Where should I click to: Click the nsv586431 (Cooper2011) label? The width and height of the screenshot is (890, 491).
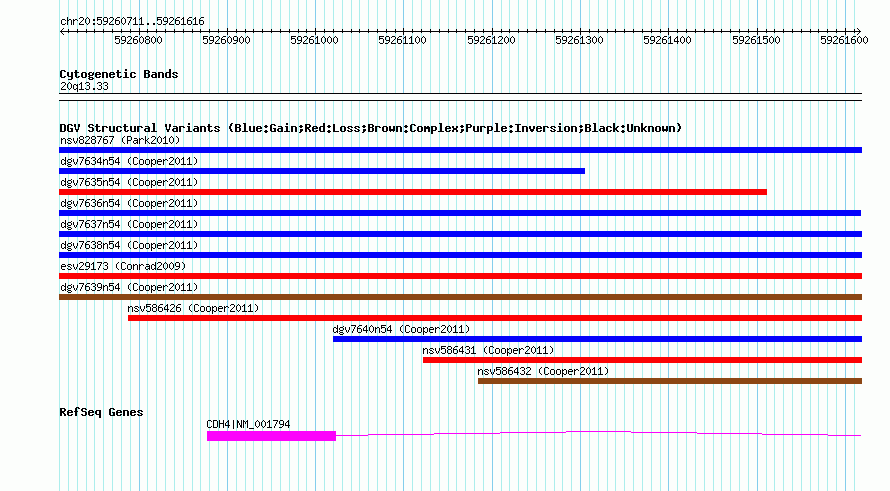tap(488, 350)
